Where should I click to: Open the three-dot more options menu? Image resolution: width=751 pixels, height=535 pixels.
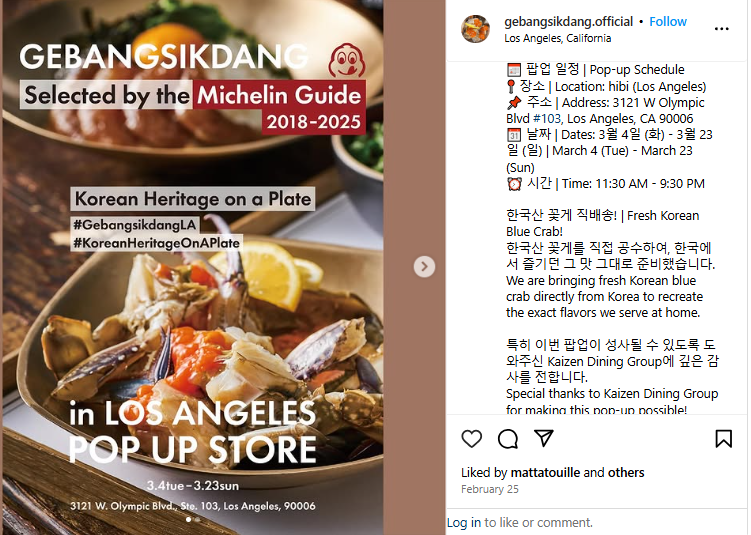tap(721, 29)
